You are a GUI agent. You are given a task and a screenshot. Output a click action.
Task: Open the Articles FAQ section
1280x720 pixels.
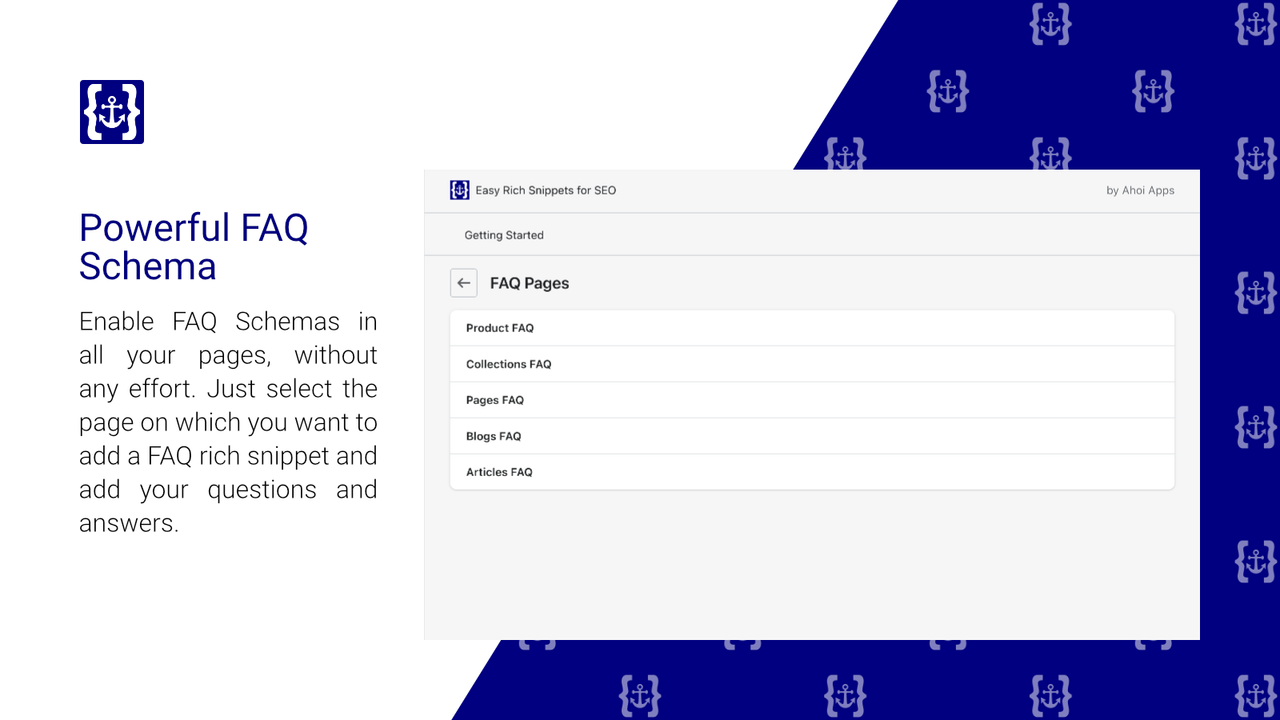812,471
